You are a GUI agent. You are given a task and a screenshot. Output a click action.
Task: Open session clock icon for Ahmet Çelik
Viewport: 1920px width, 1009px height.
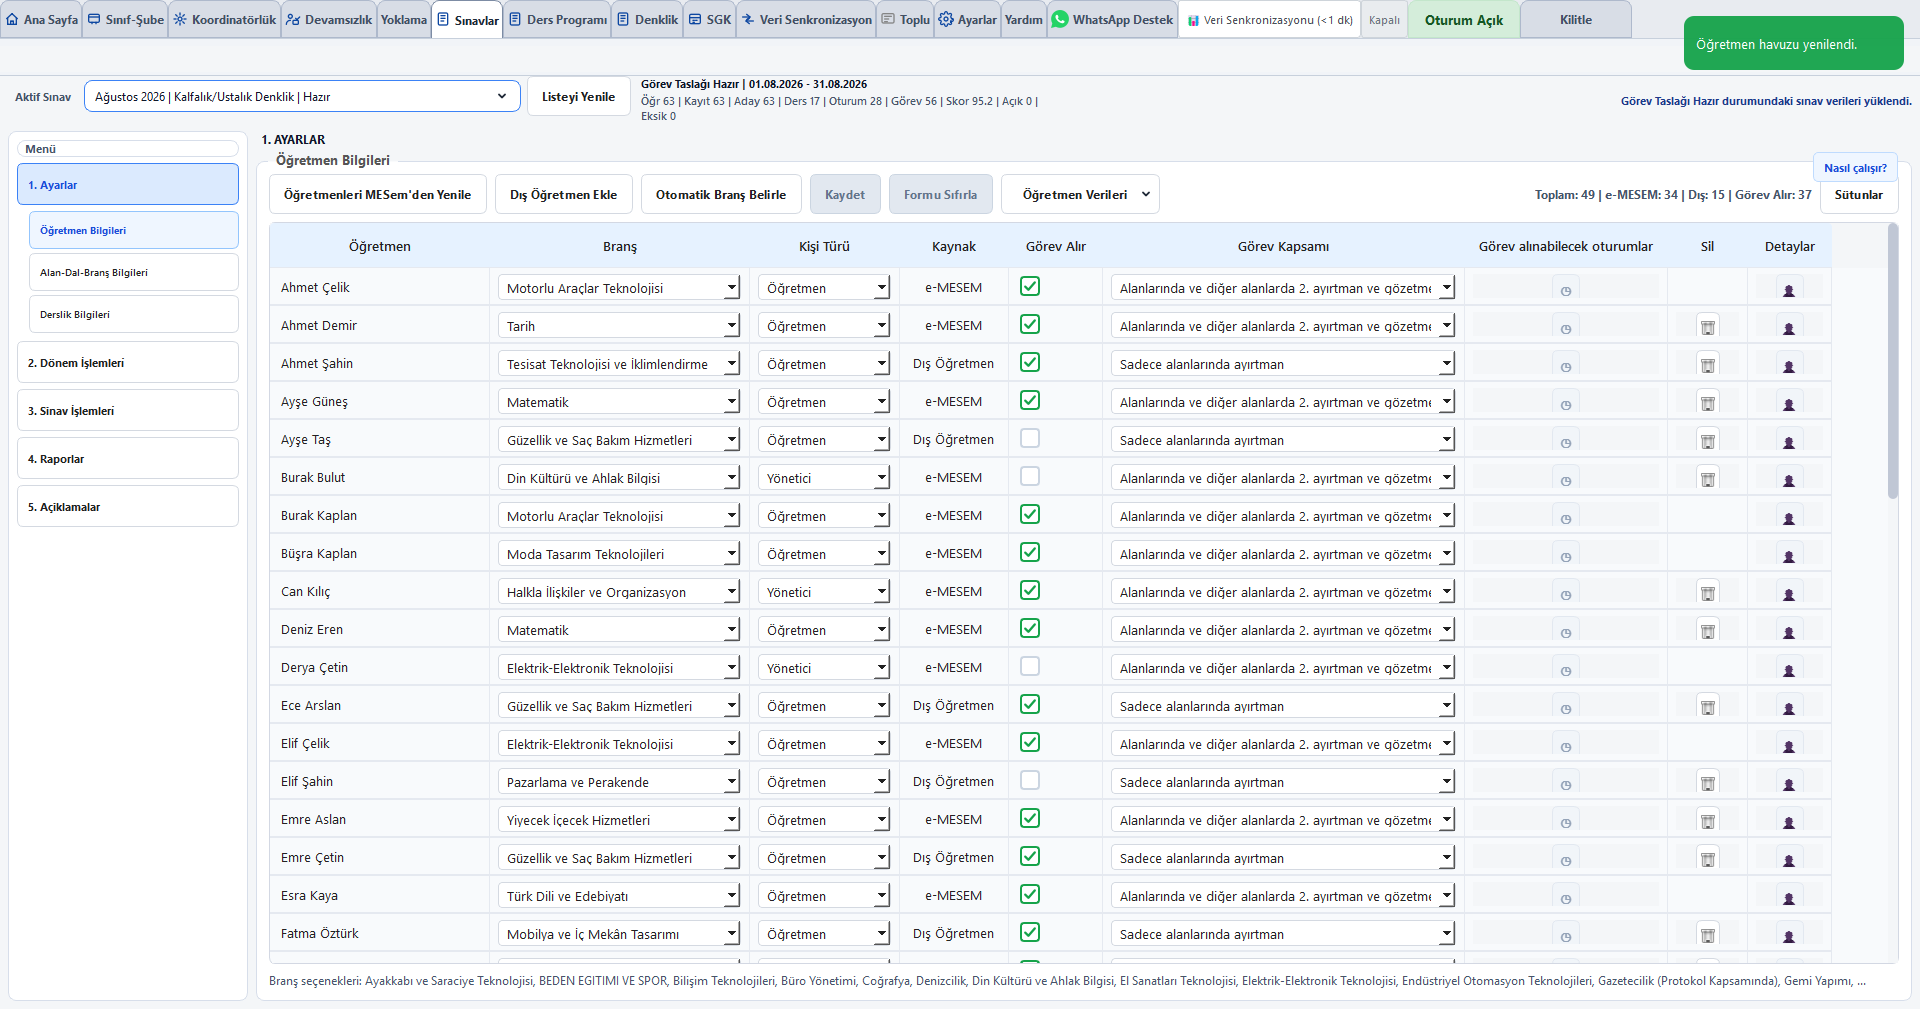[1566, 288]
